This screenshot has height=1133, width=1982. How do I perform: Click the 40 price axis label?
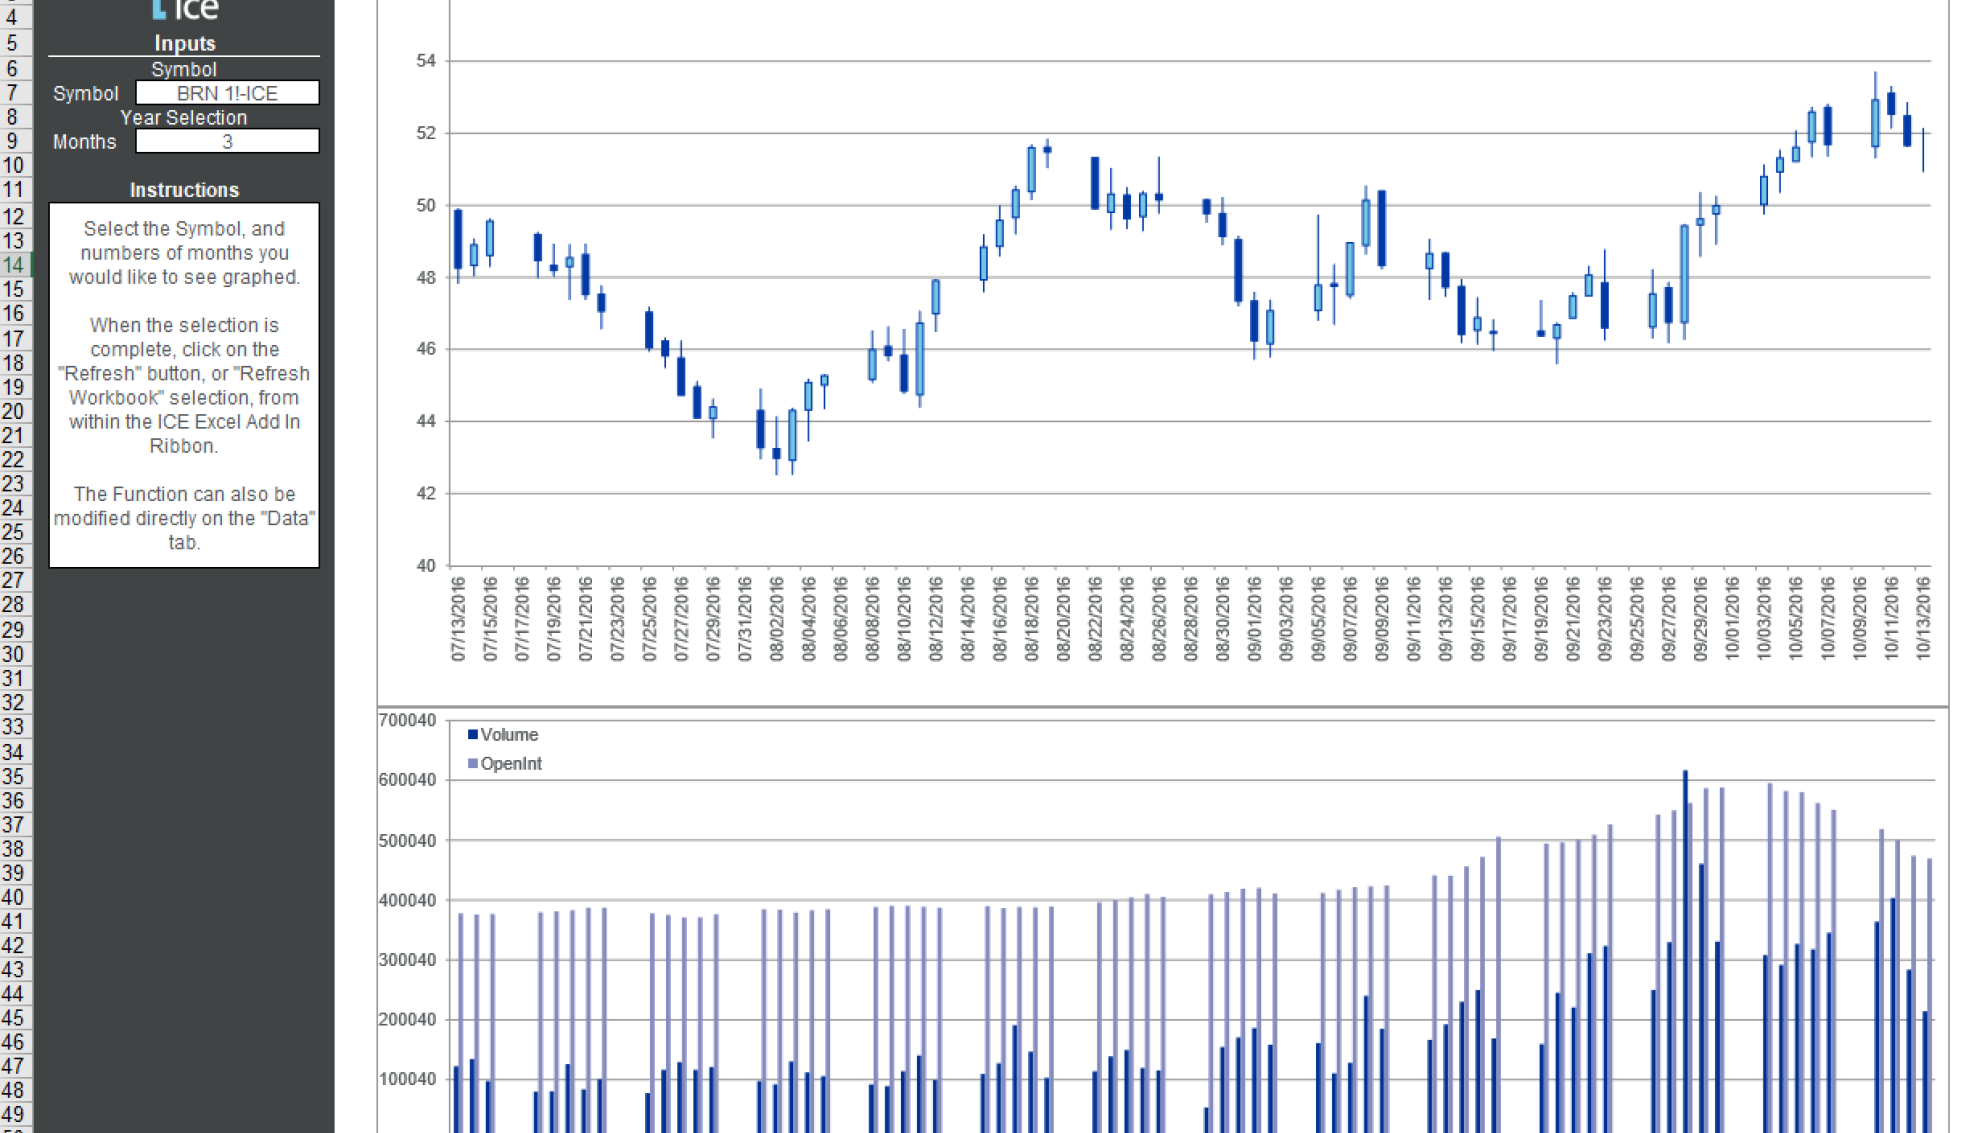(x=427, y=565)
